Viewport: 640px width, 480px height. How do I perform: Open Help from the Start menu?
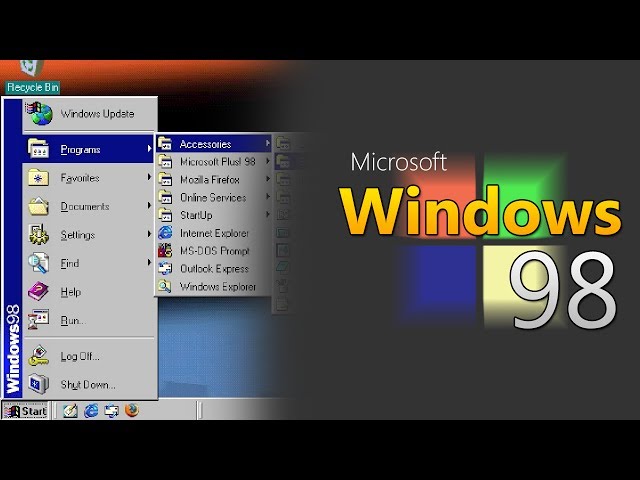click(x=89, y=291)
